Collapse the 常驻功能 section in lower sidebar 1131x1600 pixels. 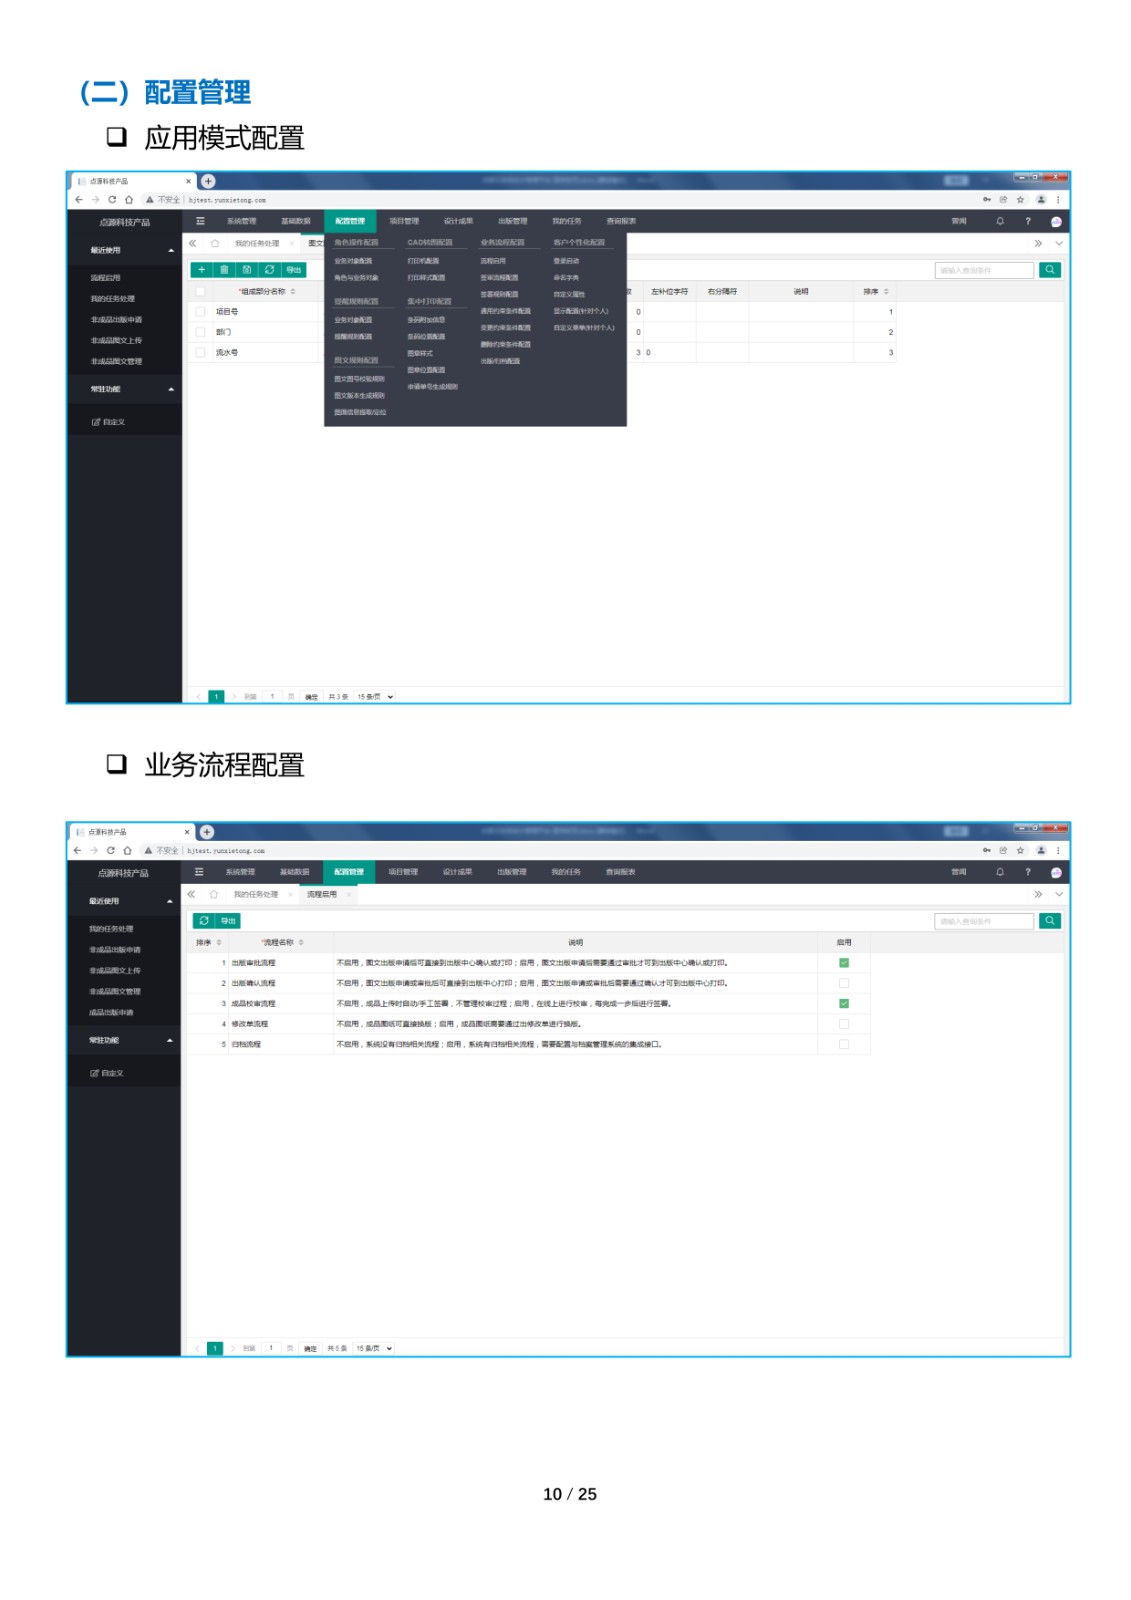tap(169, 1041)
